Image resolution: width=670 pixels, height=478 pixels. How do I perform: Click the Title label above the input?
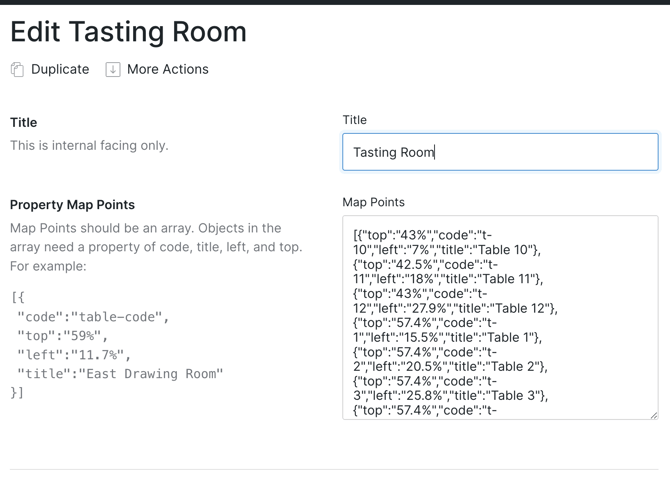click(354, 119)
